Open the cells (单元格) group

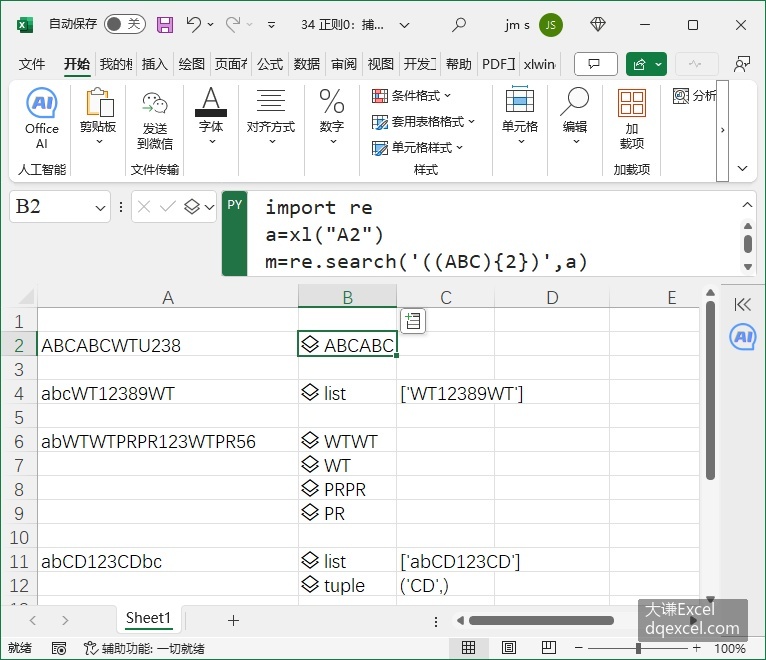coord(520,116)
